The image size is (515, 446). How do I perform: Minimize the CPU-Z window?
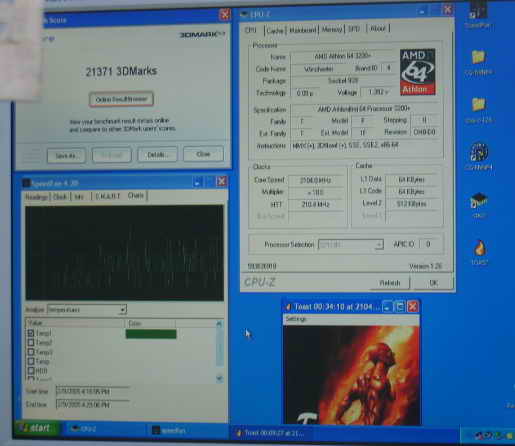pyautogui.click(x=422, y=12)
